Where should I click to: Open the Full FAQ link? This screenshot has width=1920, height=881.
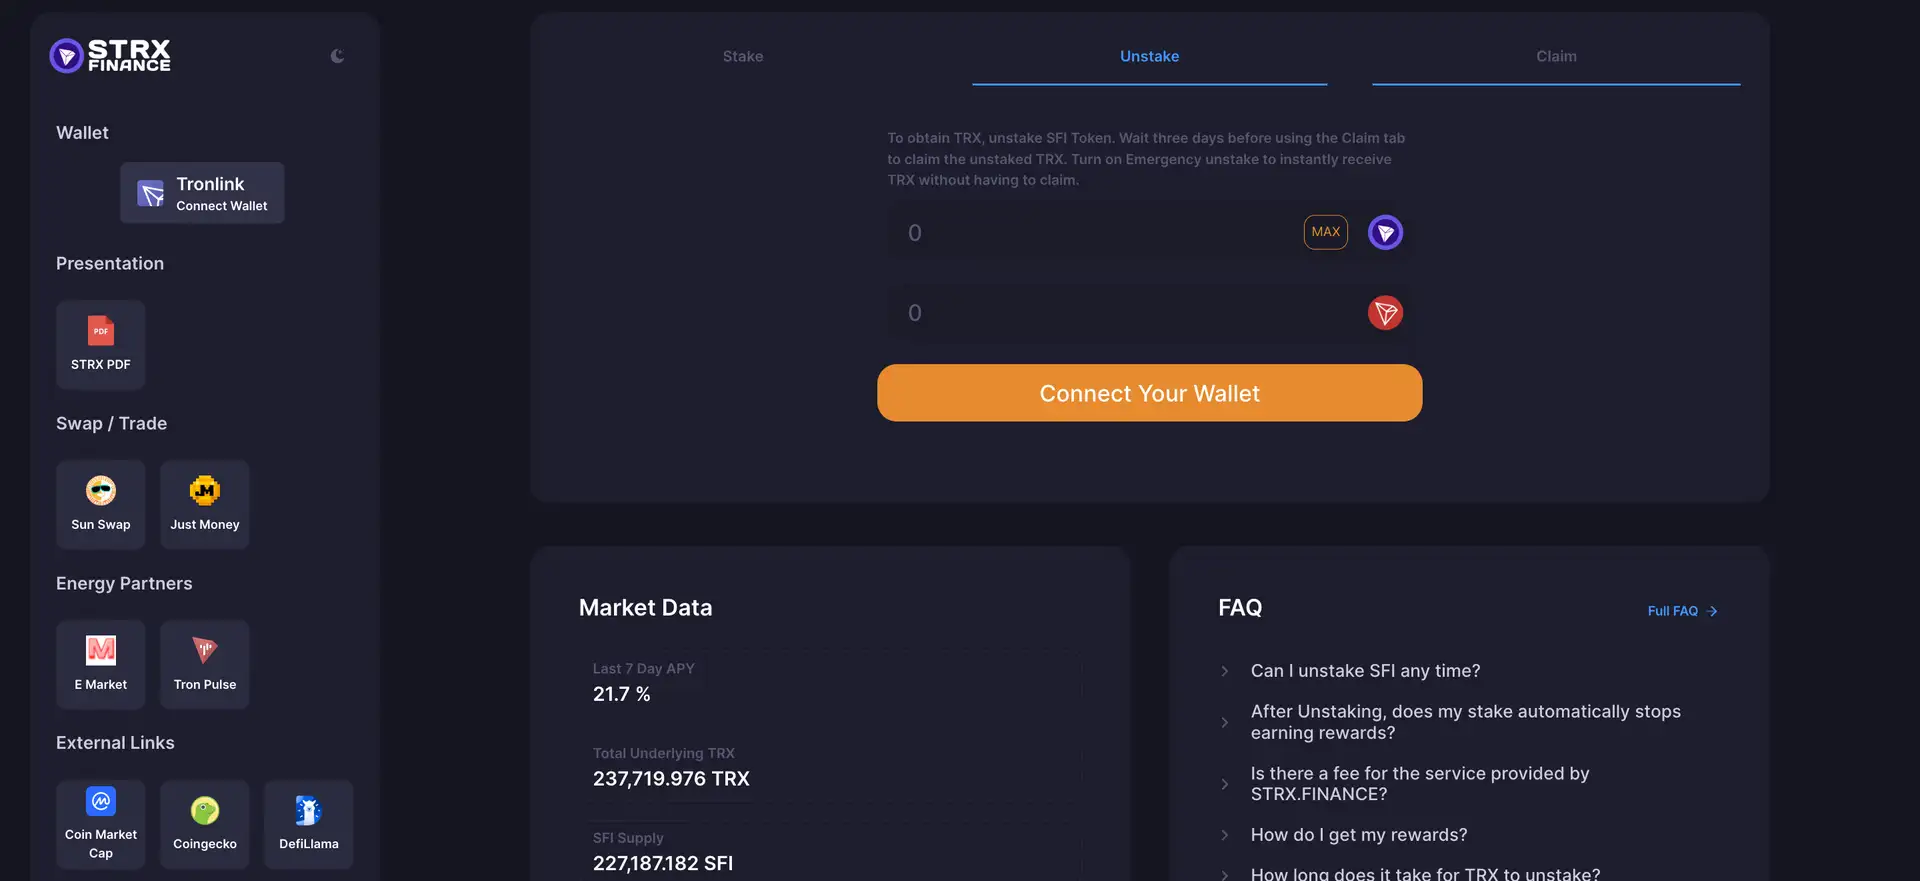pyautogui.click(x=1682, y=611)
